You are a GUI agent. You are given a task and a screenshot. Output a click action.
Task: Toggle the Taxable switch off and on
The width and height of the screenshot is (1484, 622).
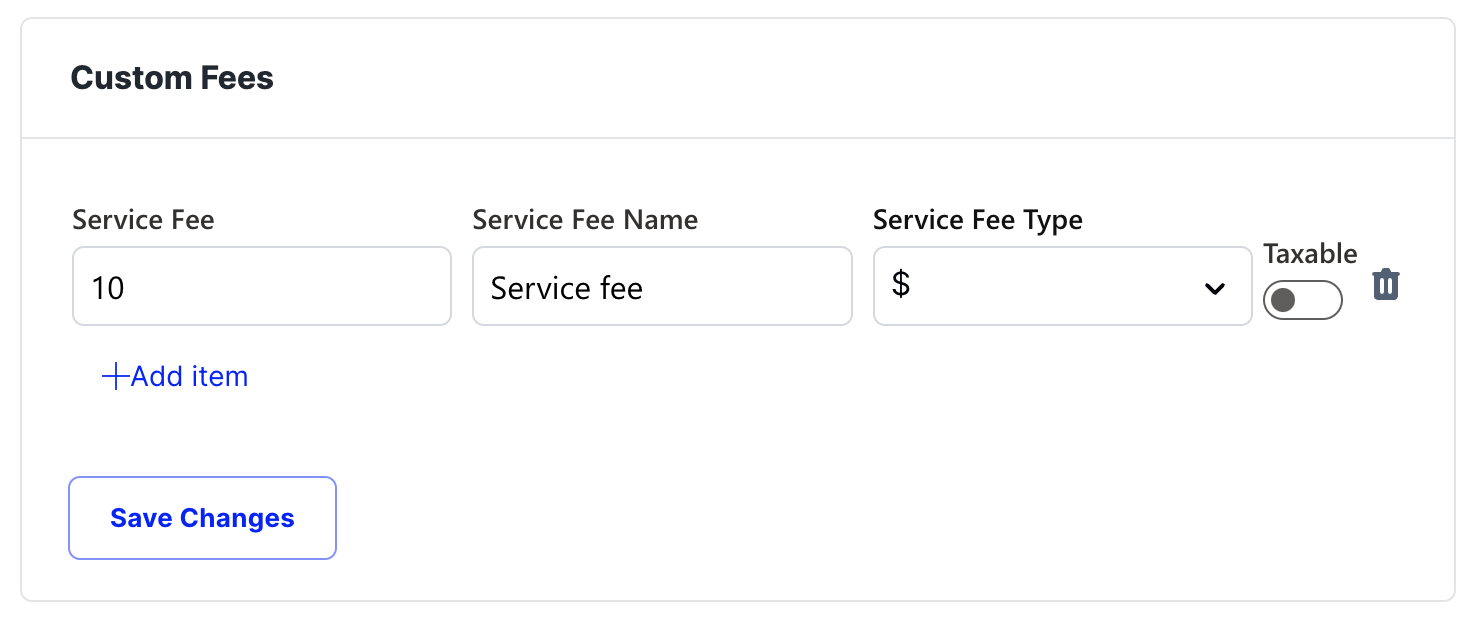click(1303, 300)
